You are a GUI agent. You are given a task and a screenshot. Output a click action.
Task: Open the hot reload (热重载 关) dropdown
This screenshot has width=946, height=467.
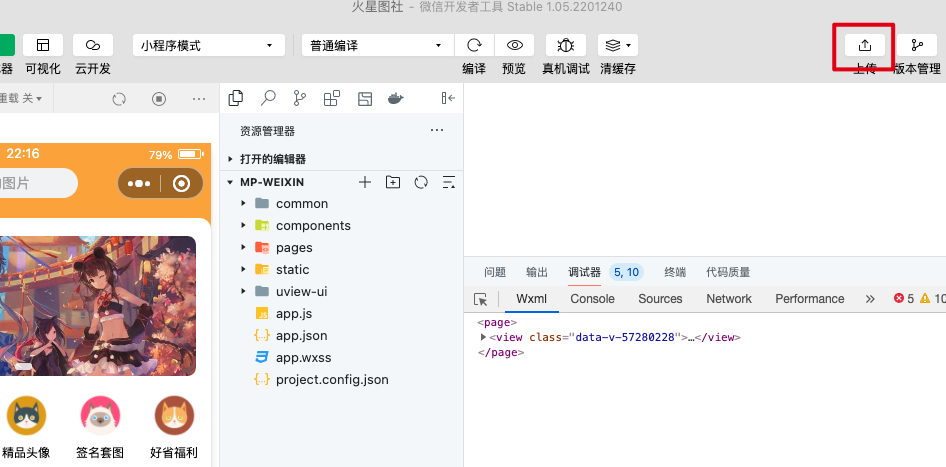(x=22, y=98)
